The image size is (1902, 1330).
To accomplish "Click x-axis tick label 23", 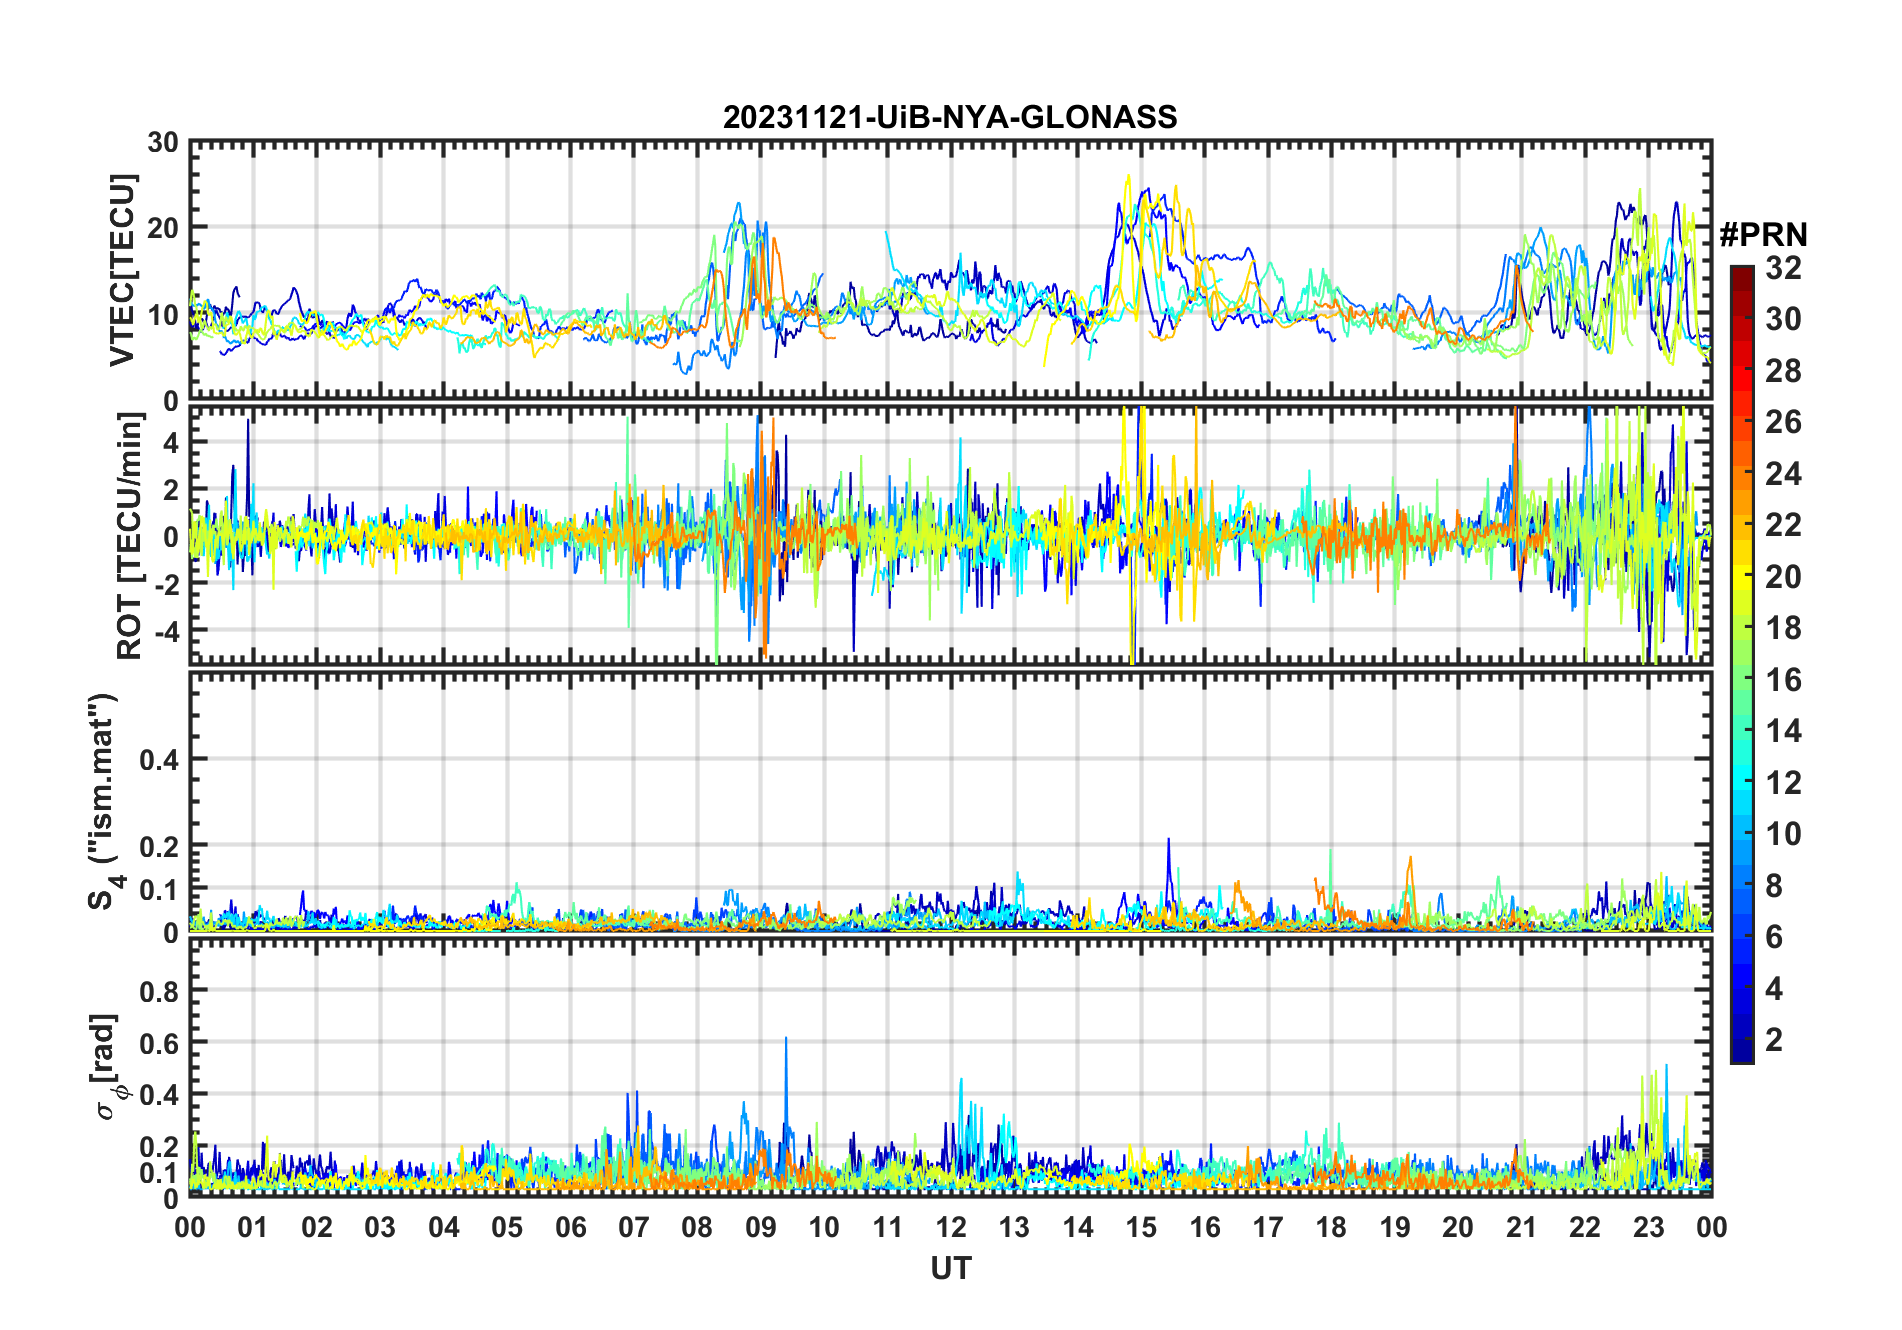I will [1648, 1227].
